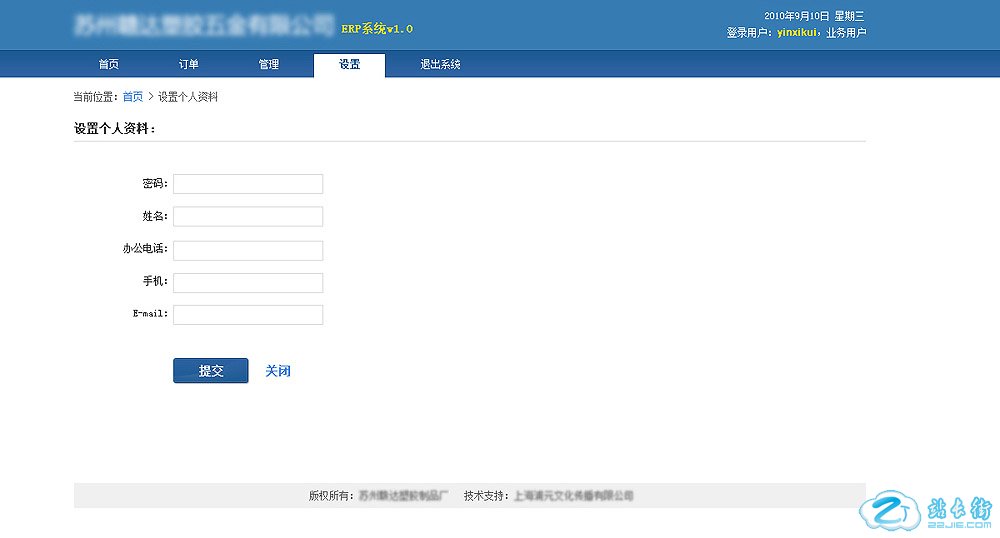The height and width of the screenshot is (538, 1000).
Task: Click the yinxikui username in header
Action: tap(796, 33)
